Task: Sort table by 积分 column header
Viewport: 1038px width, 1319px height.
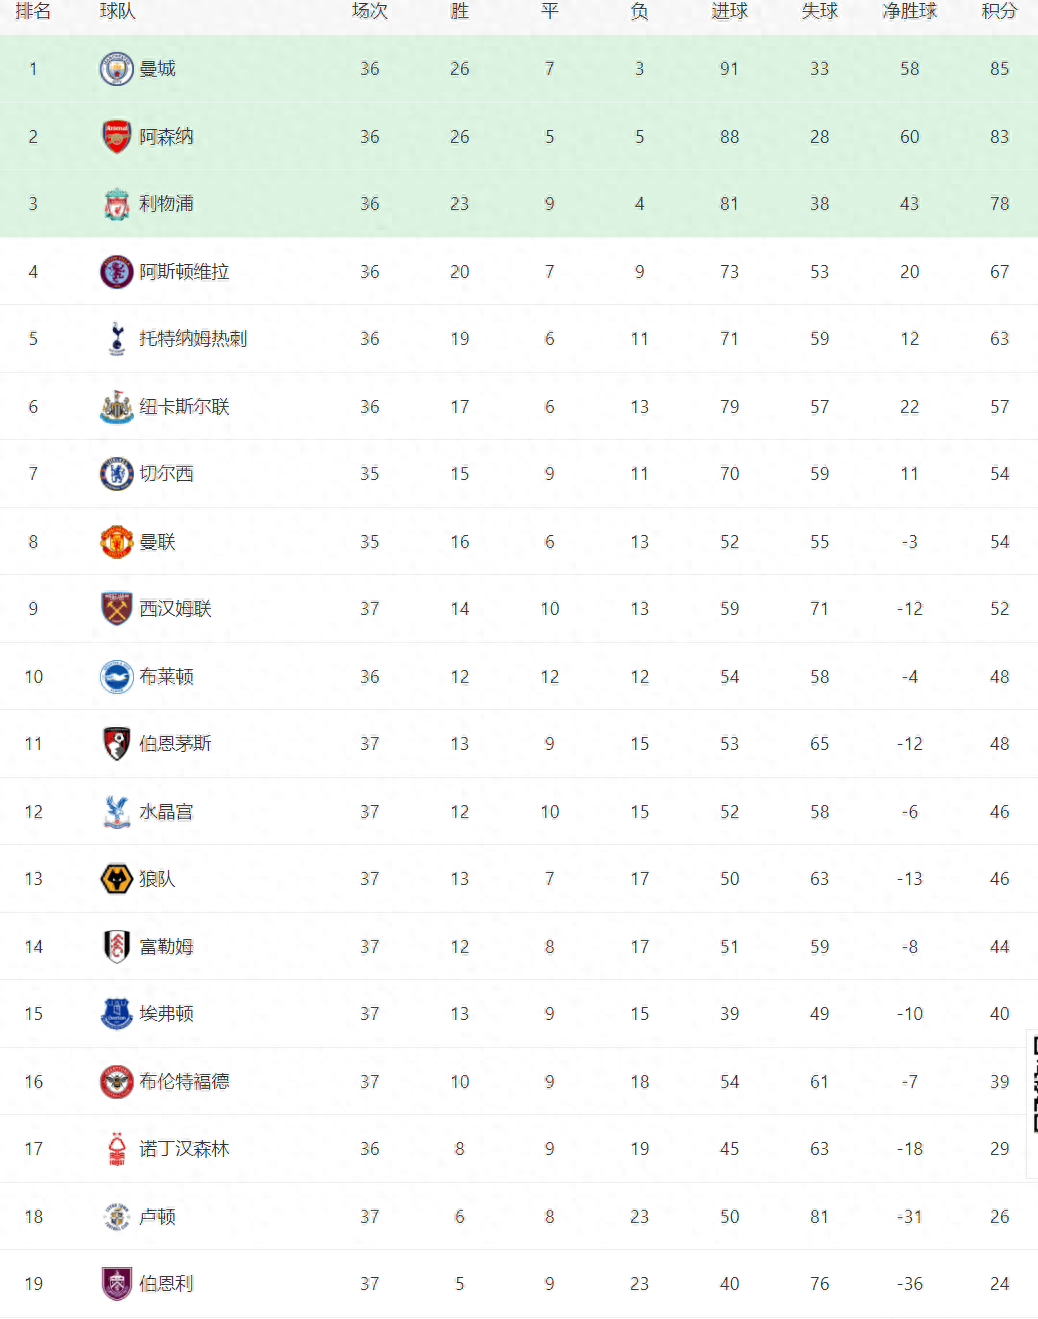Action: (1000, 11)
